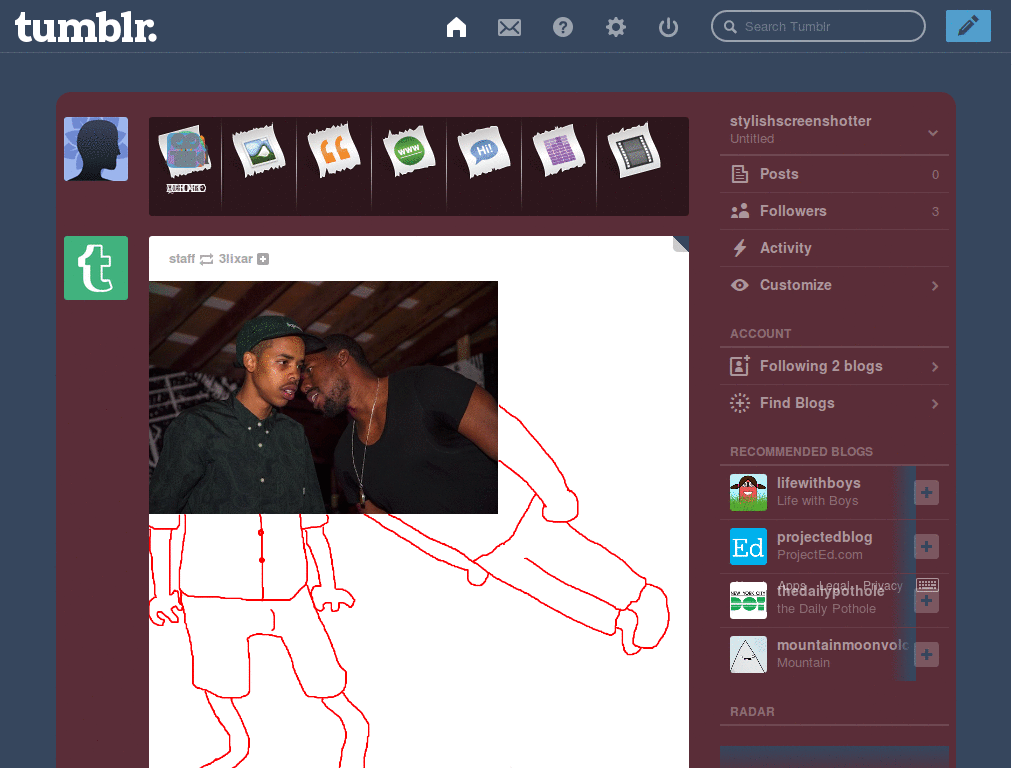Click the 'Untitled' blog title text
The image size is (1024, 768).
752,138
